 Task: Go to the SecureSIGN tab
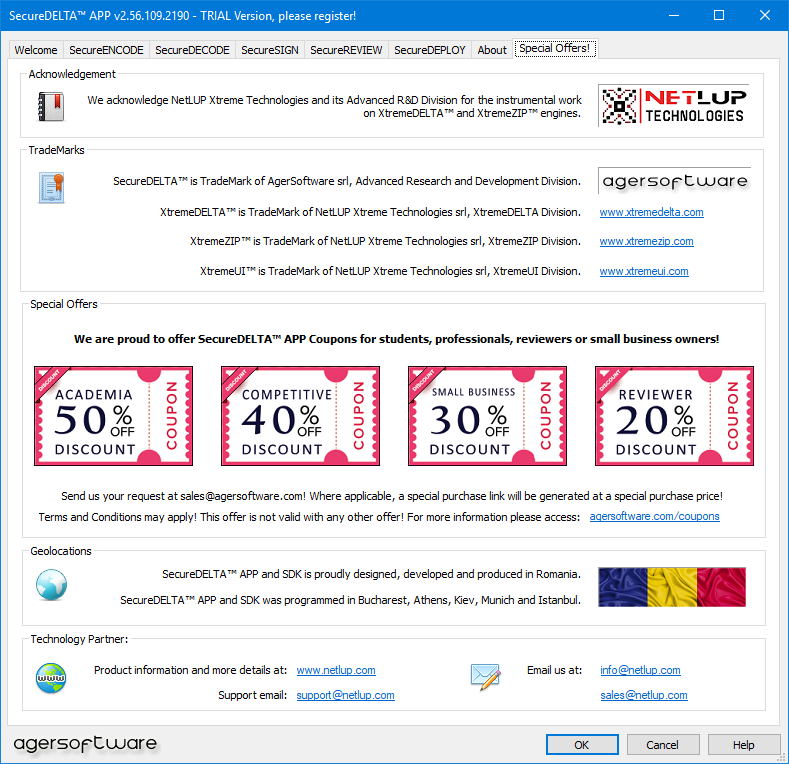coord(270,50)
